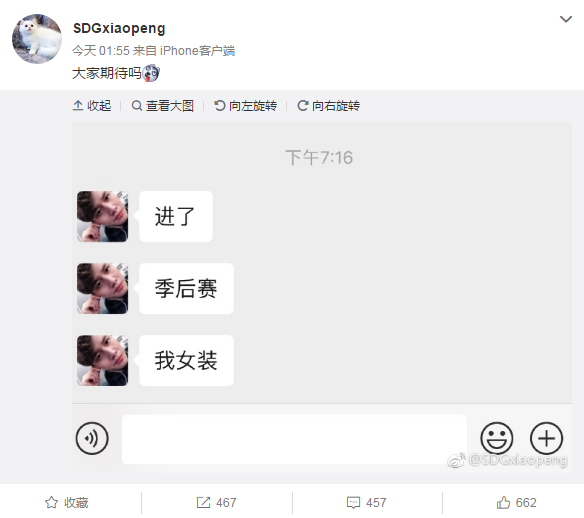584x518 pixels.
Task: Select the 季后赛 chat bubble
Action: 186,289
